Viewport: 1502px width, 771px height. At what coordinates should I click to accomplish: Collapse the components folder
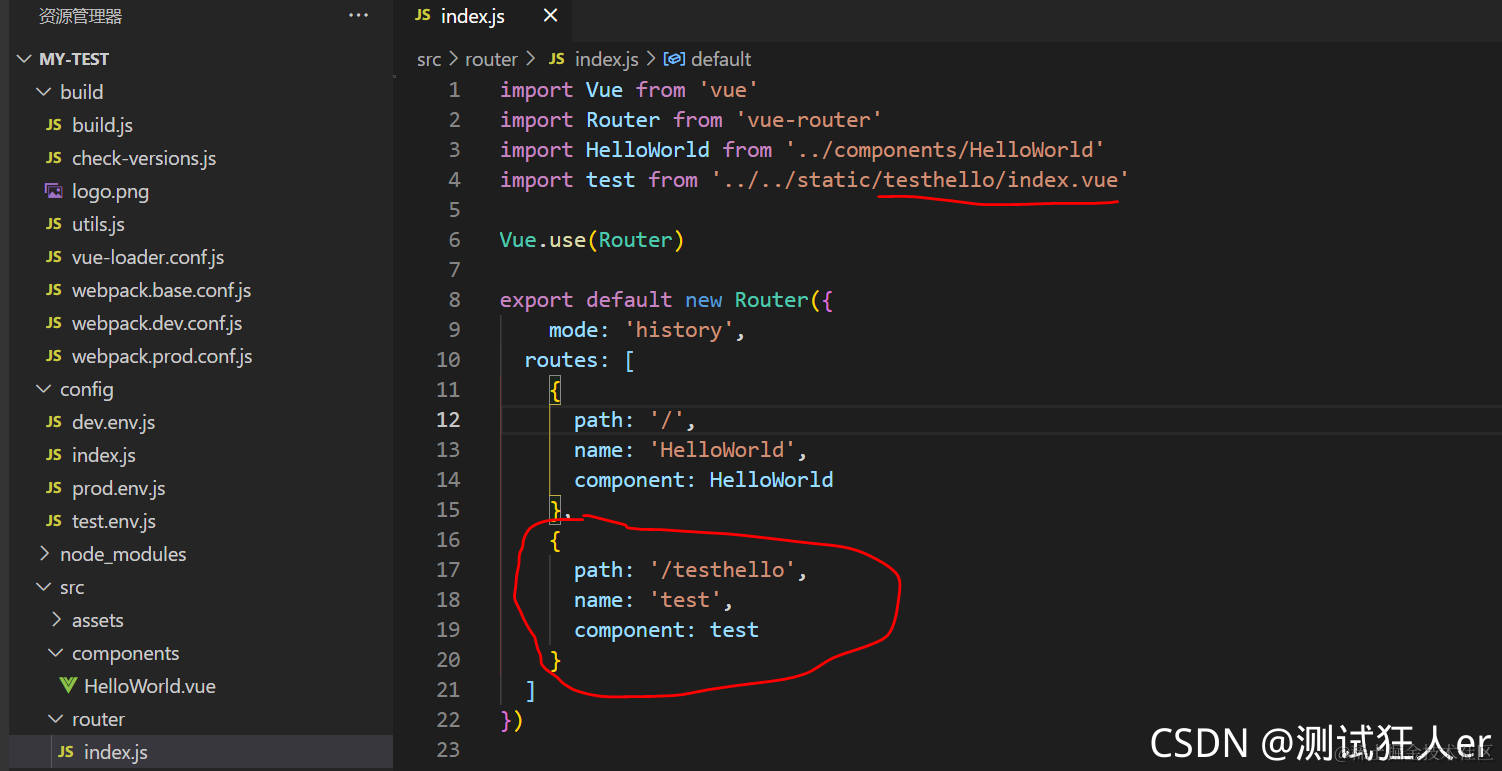coord(56,653)
